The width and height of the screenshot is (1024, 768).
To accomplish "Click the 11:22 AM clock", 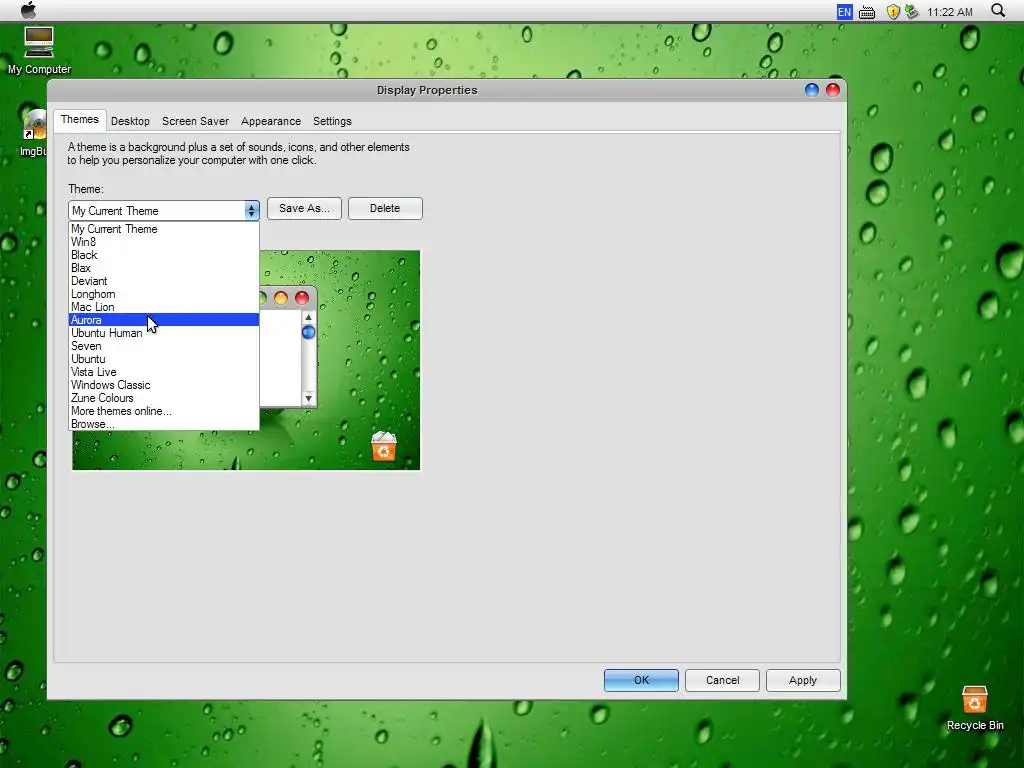I will [950, 12].
